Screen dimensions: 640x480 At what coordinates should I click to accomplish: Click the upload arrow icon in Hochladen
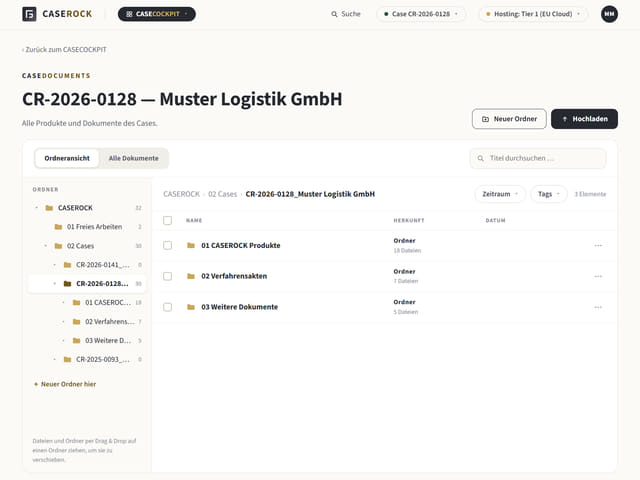pyautogui.click(x=565, y=119)
